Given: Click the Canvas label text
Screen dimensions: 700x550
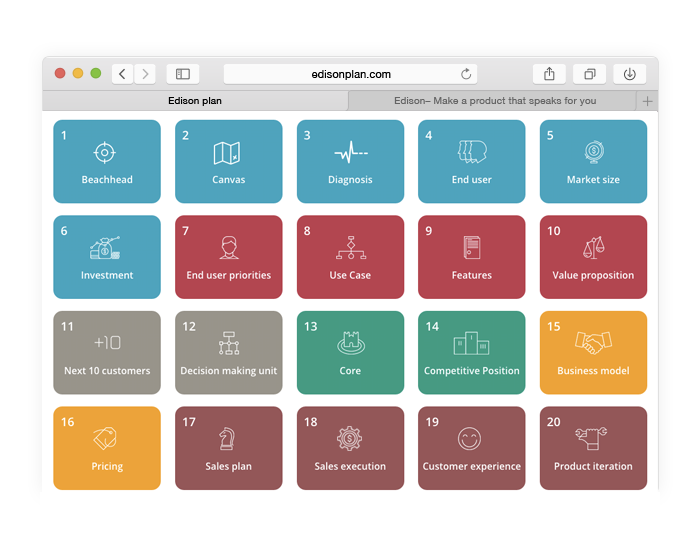Looking at the screenshot, I should [229, 179].
